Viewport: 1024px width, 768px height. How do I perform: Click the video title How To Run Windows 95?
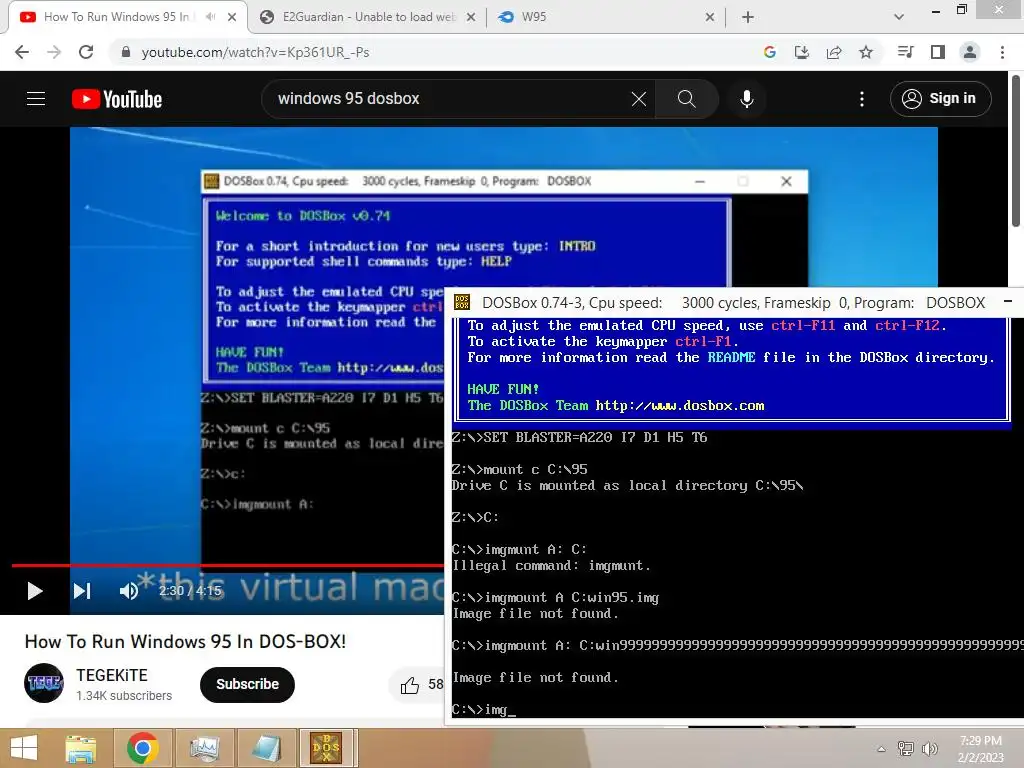click(185, 641)
